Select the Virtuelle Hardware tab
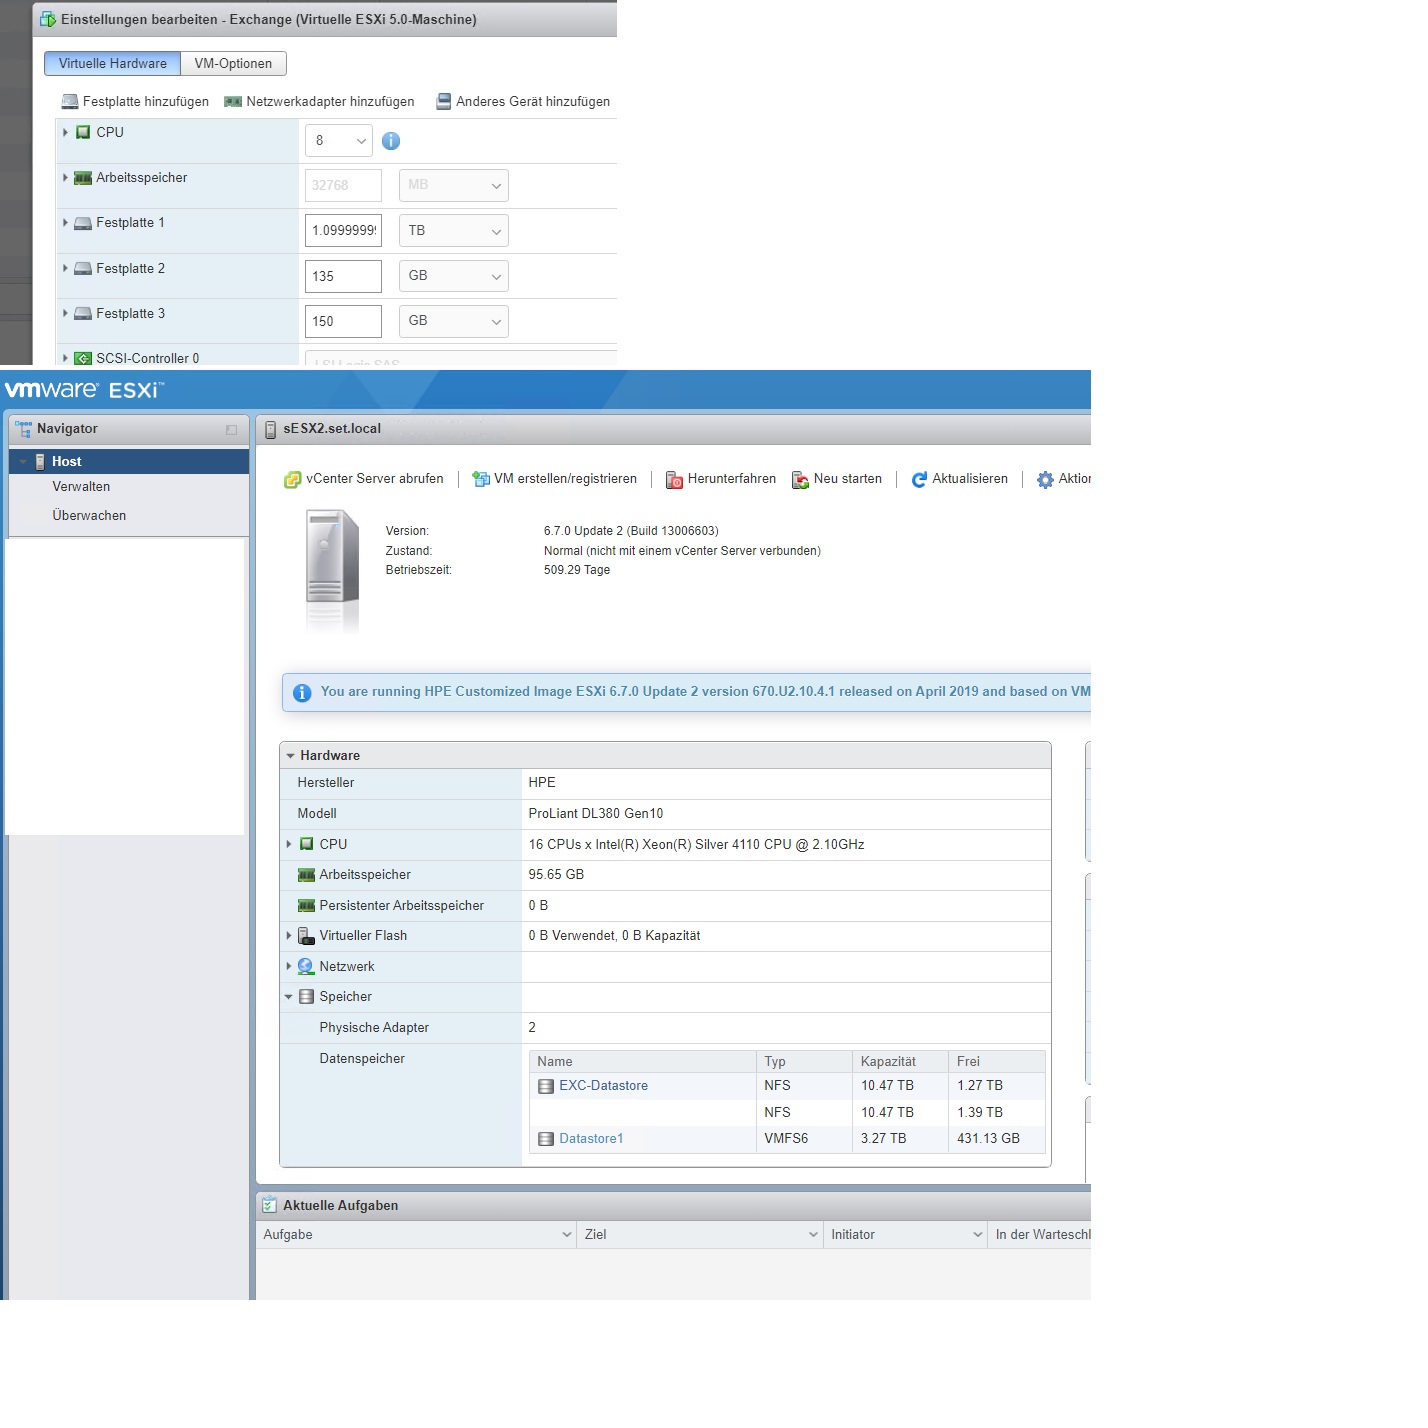Viewport: 1428px width, 1428px height. [113, 64]
